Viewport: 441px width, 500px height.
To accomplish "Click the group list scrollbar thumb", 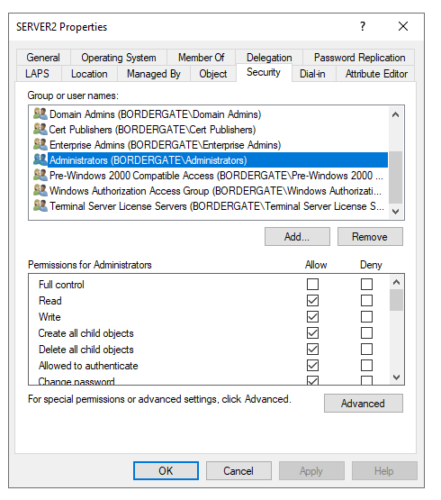I will (396, 177).
